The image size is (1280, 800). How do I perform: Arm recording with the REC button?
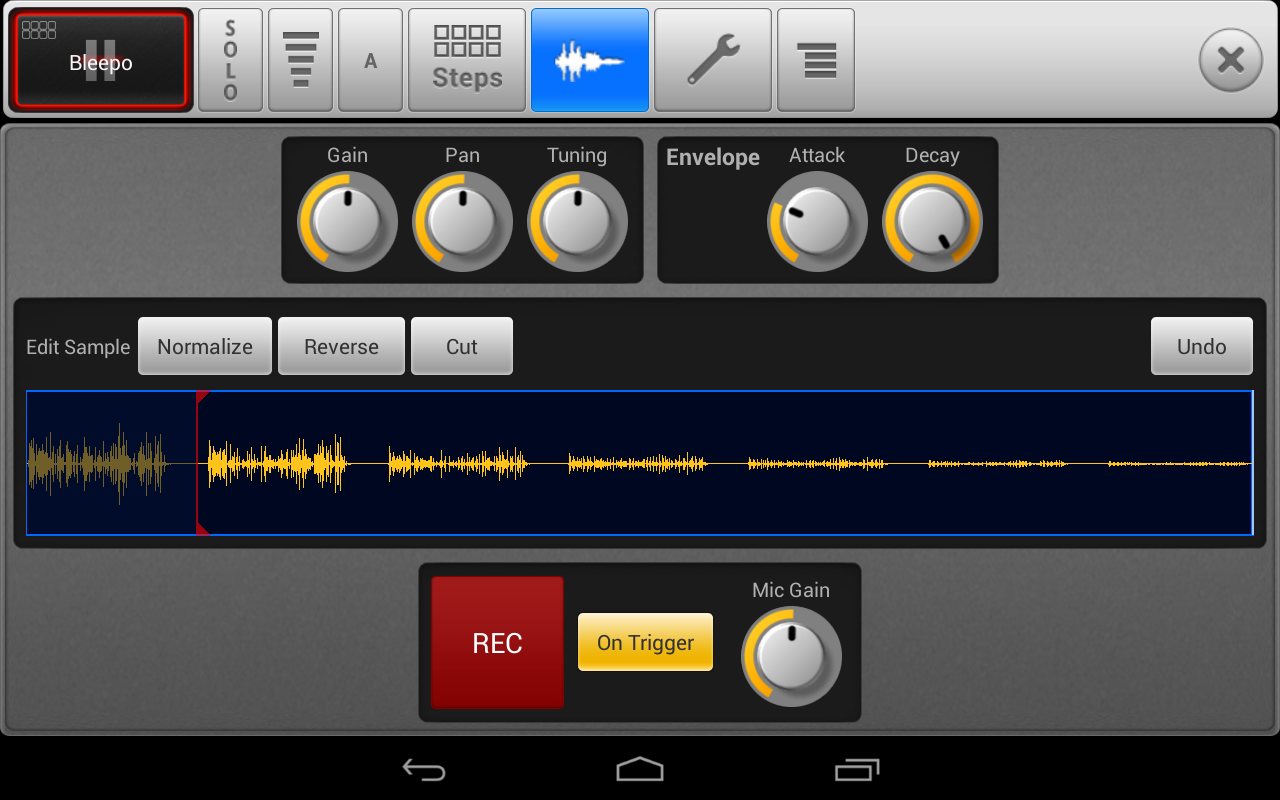pos(497,643)
